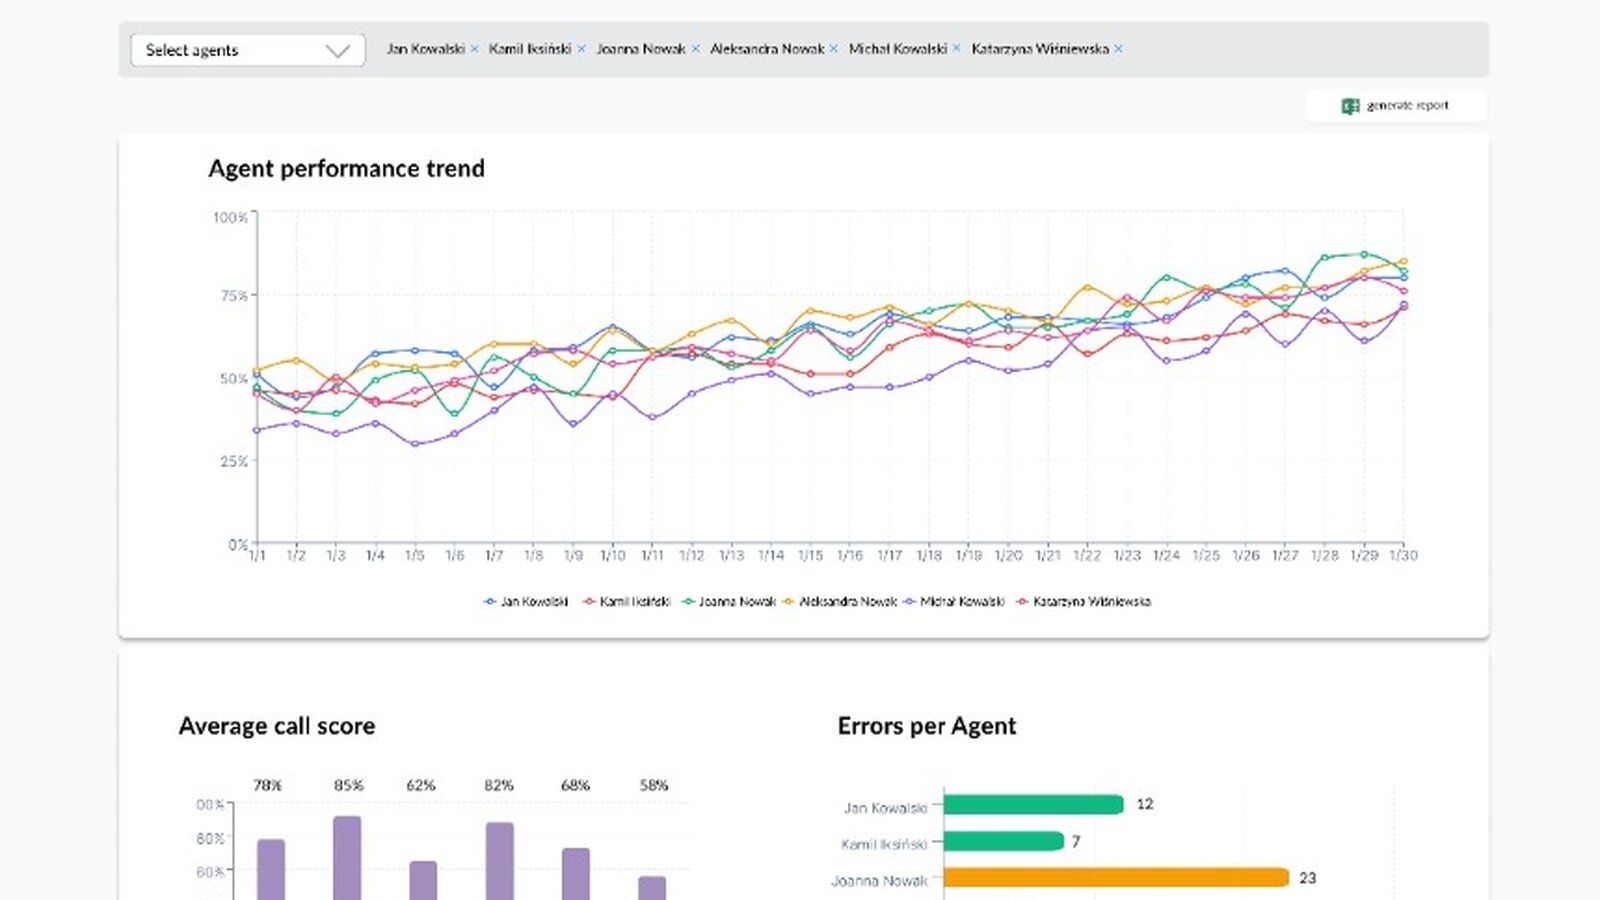Remove Joanna Nowak agent tag
1600x900 pixels.
click(695, 49)
